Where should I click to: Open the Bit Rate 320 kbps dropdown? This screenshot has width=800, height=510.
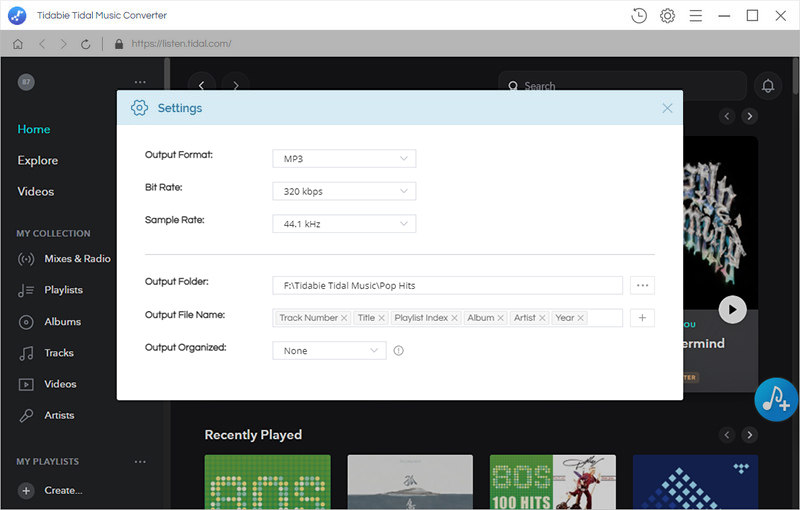(344, 191)
